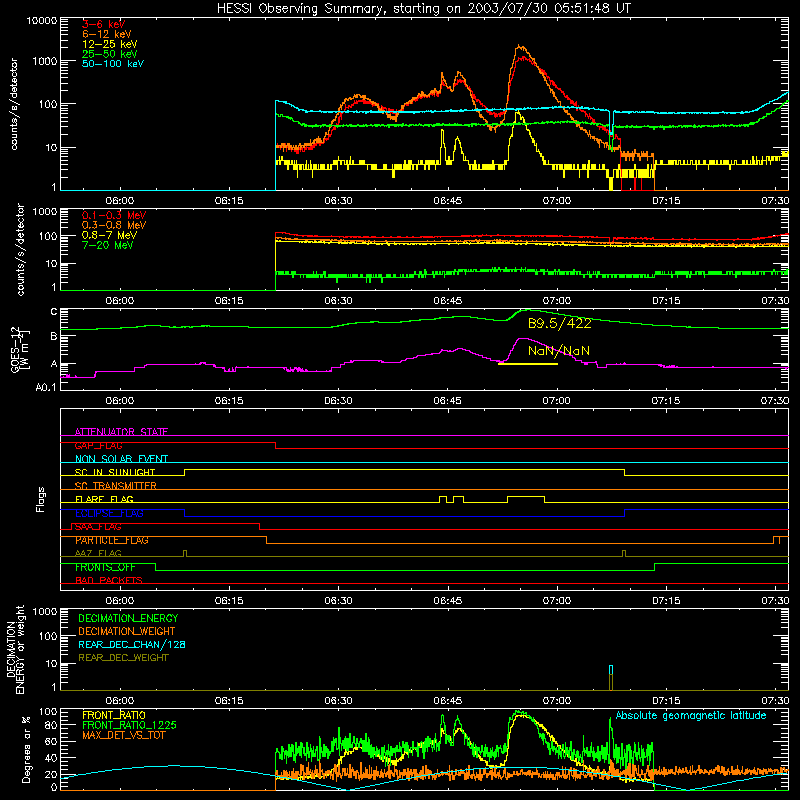
Task: Click the PARTICLE_FLAG label
Action: coord(112,540)
